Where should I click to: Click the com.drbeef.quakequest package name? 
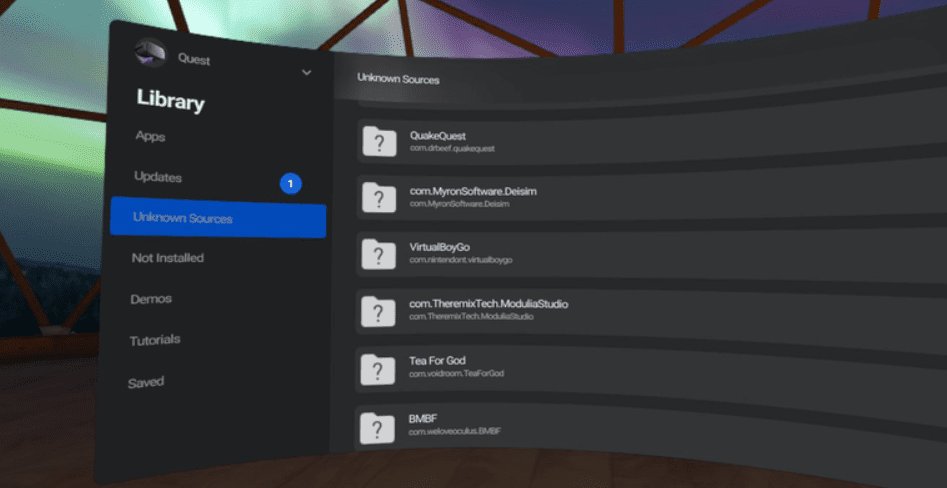[x=452, y=148]
